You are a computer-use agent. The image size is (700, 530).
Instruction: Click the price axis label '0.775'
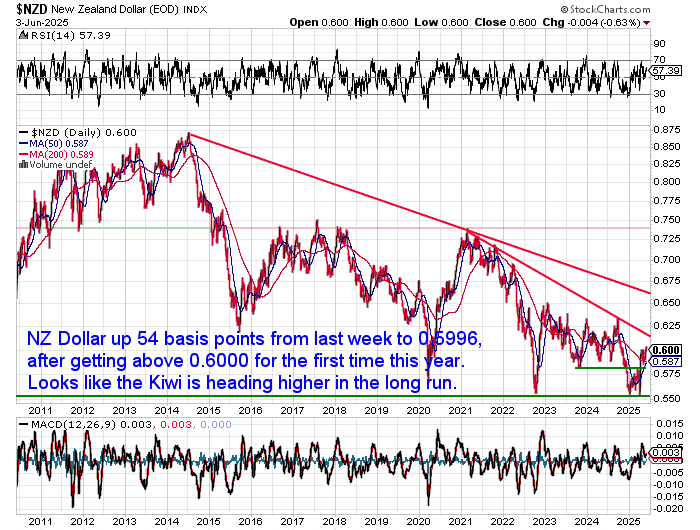tap(667, 200)
